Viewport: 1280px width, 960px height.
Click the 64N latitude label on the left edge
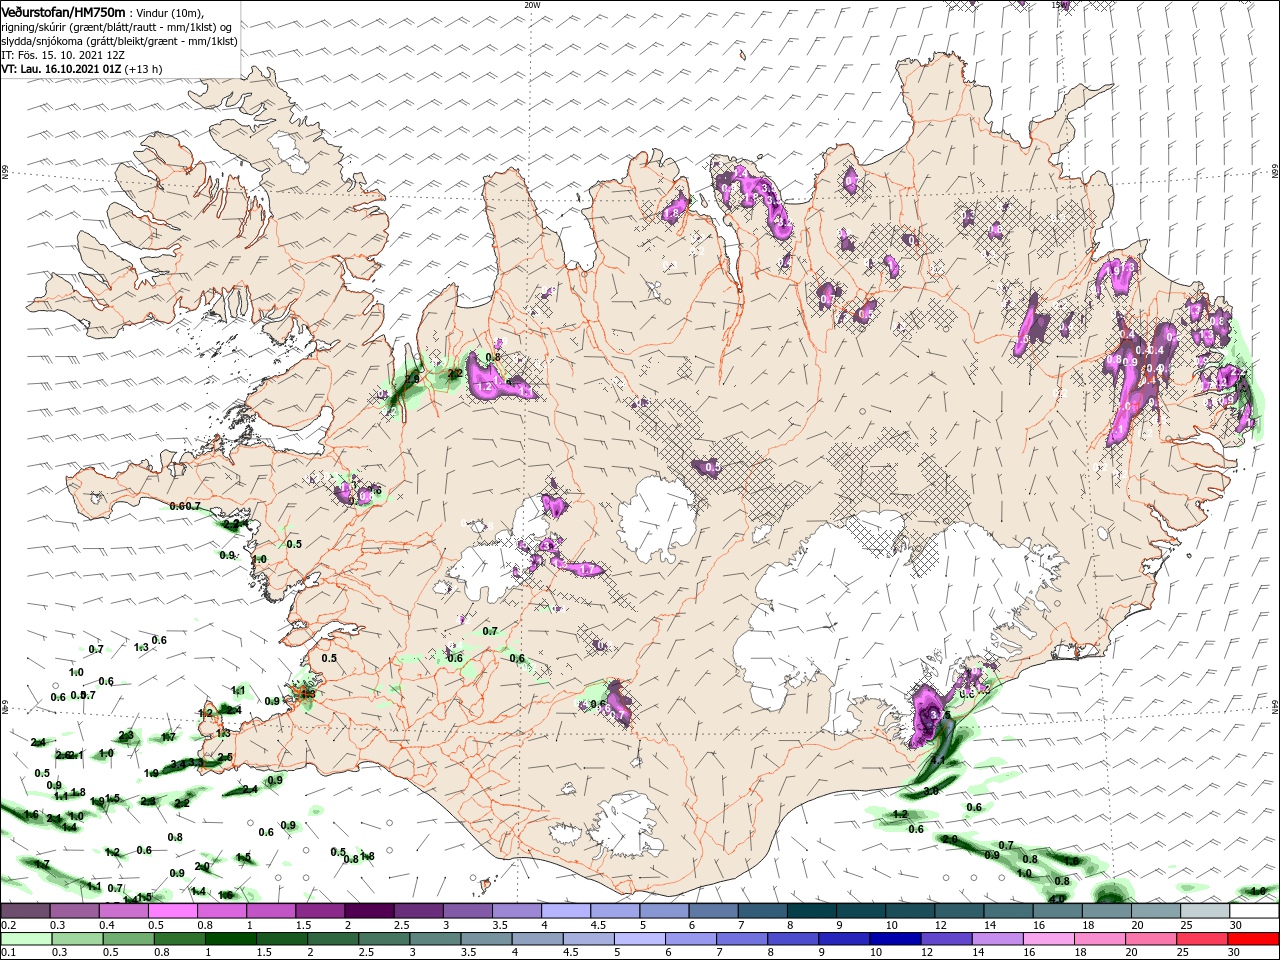point(5,706)
